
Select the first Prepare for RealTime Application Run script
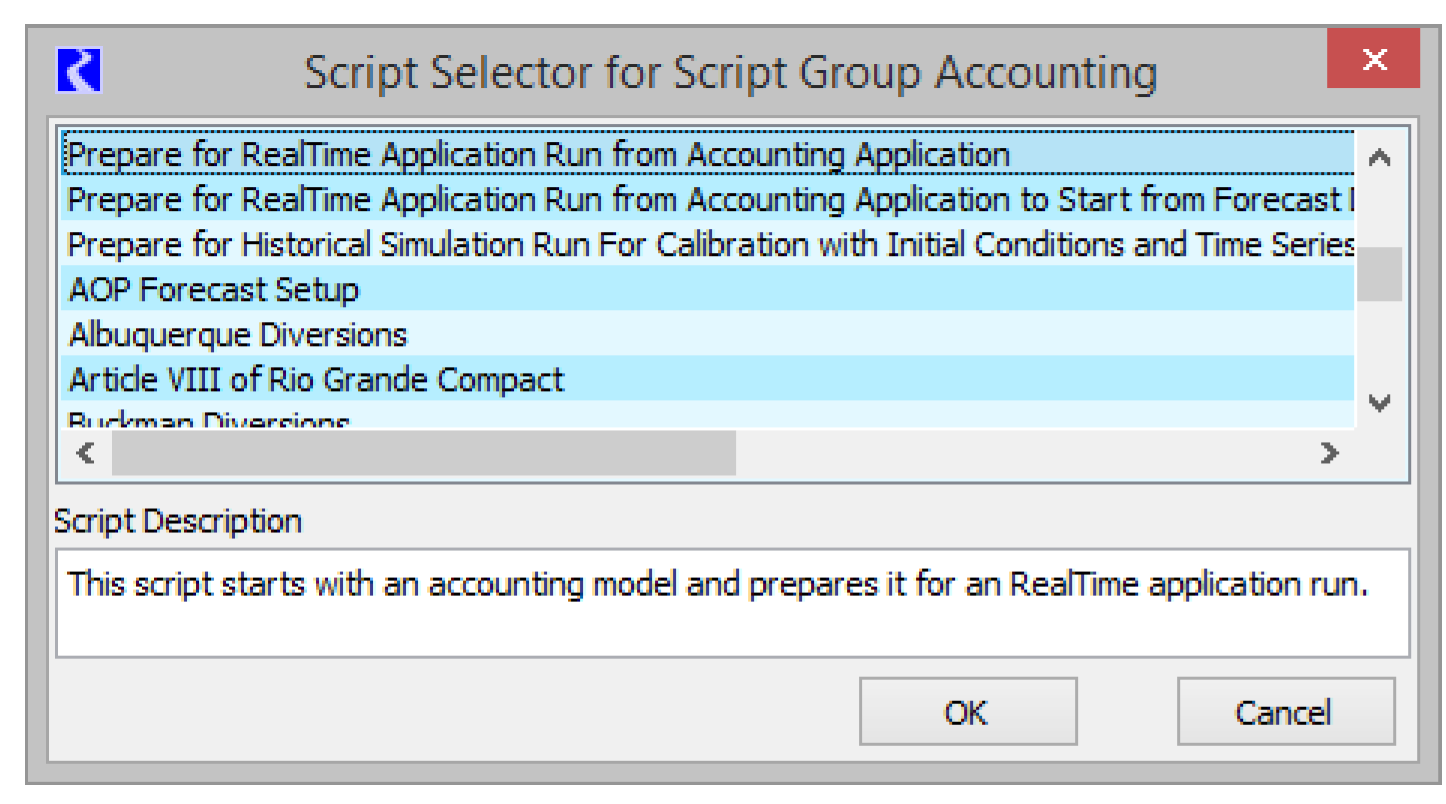[539, 155]
